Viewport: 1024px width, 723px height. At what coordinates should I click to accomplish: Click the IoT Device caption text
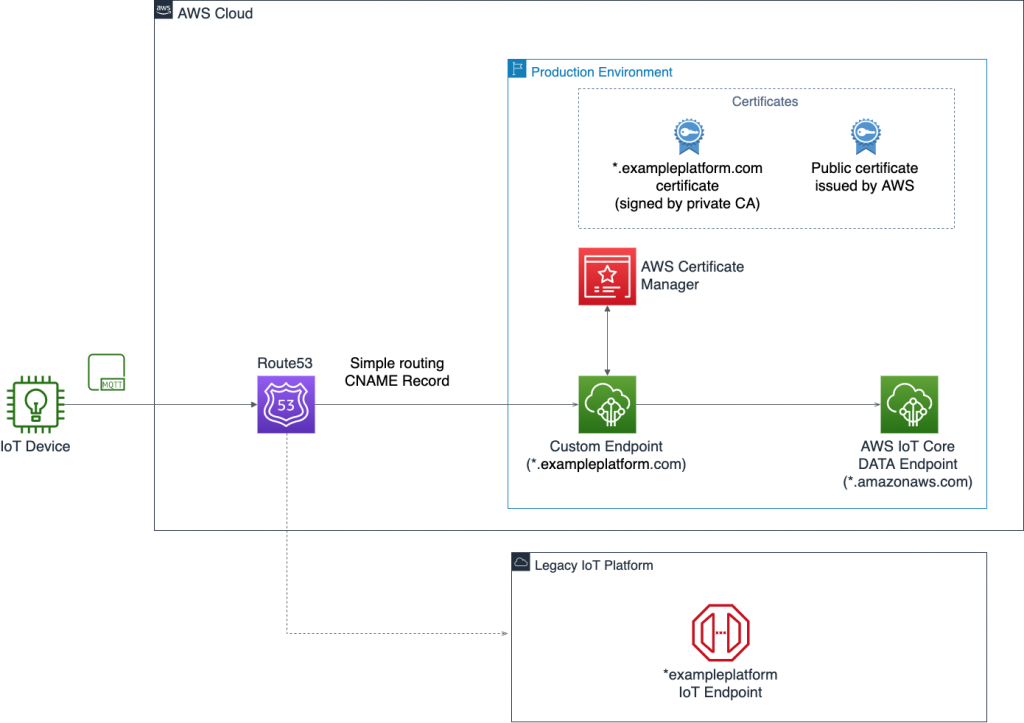point(36,446)
